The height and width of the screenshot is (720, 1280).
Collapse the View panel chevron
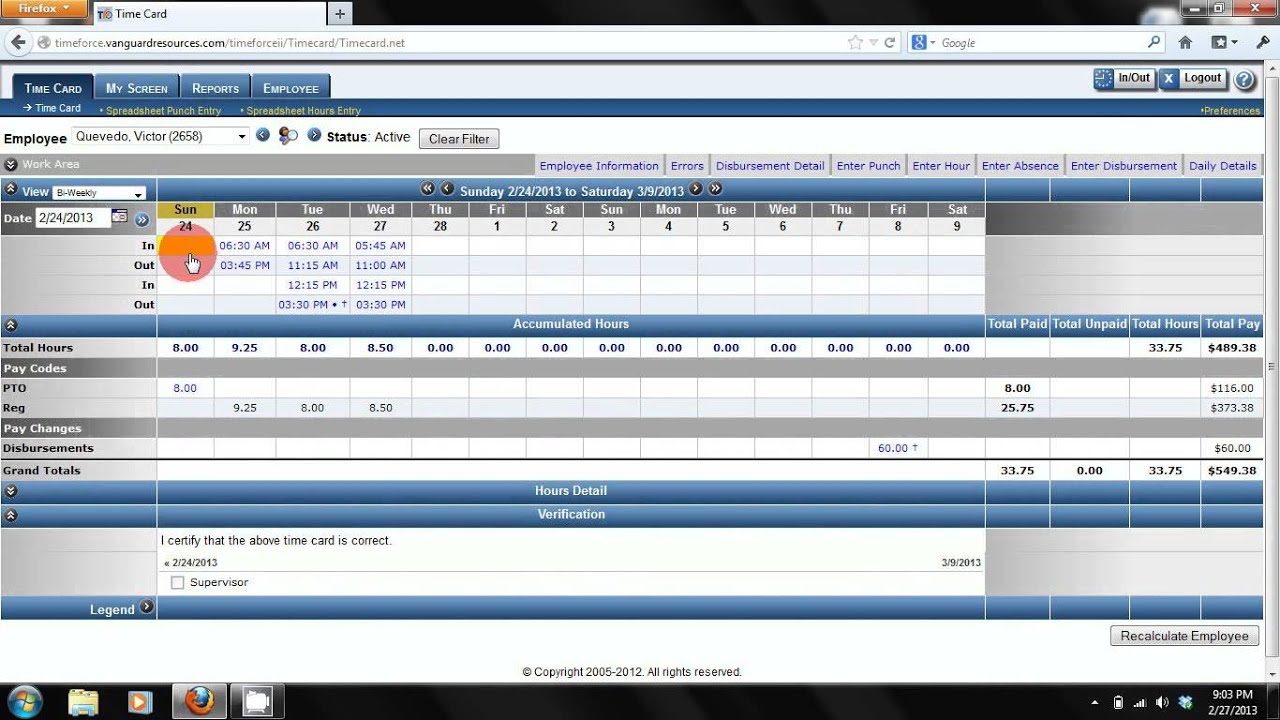coord(11,190)
